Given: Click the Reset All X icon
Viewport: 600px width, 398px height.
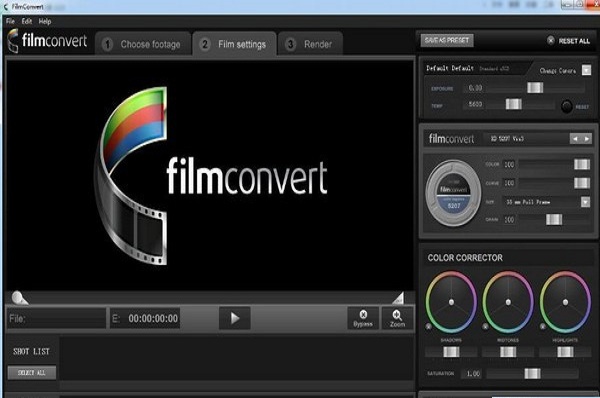Looking at the screenshot, I should click(550, 40).
